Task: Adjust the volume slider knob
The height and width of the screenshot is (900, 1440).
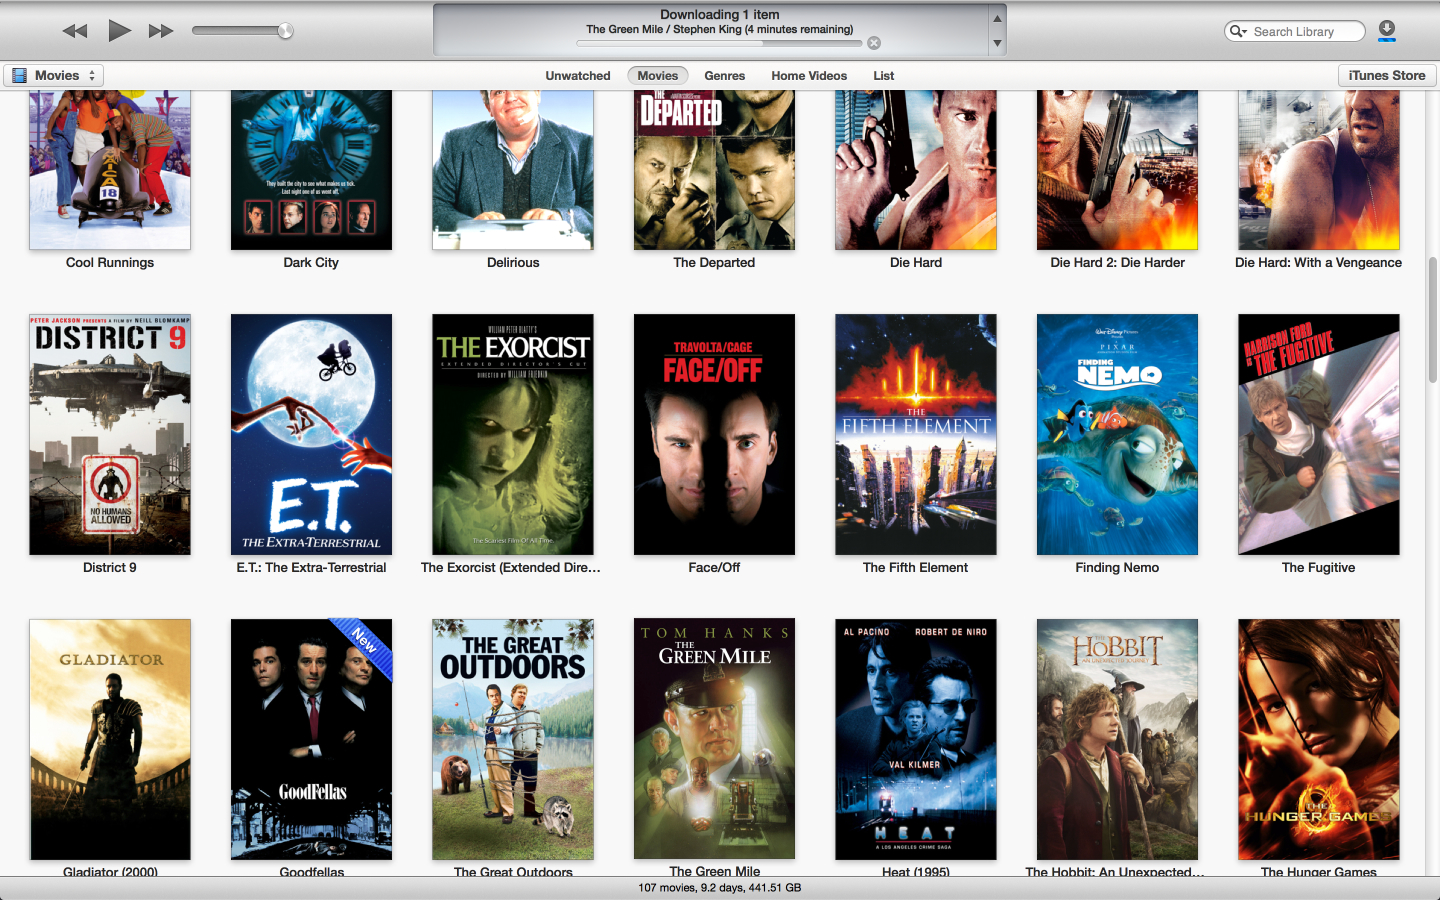Action: (x=285, y=31)
